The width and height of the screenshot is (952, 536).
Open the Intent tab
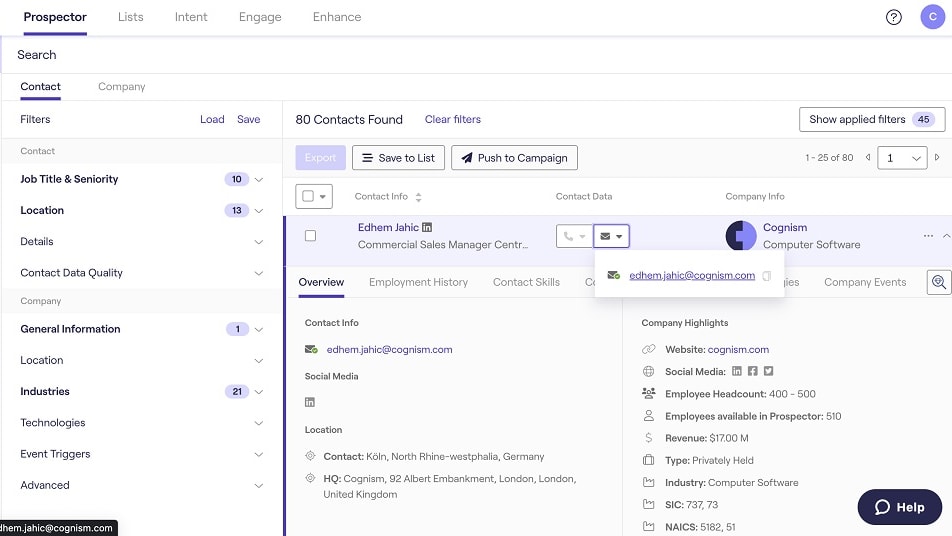[191, 17]
